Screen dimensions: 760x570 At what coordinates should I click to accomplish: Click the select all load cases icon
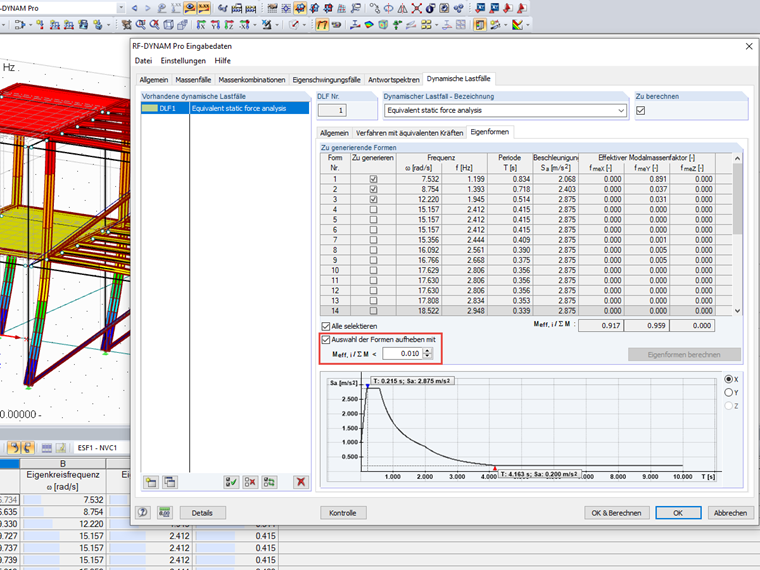[x=232, y=481]
